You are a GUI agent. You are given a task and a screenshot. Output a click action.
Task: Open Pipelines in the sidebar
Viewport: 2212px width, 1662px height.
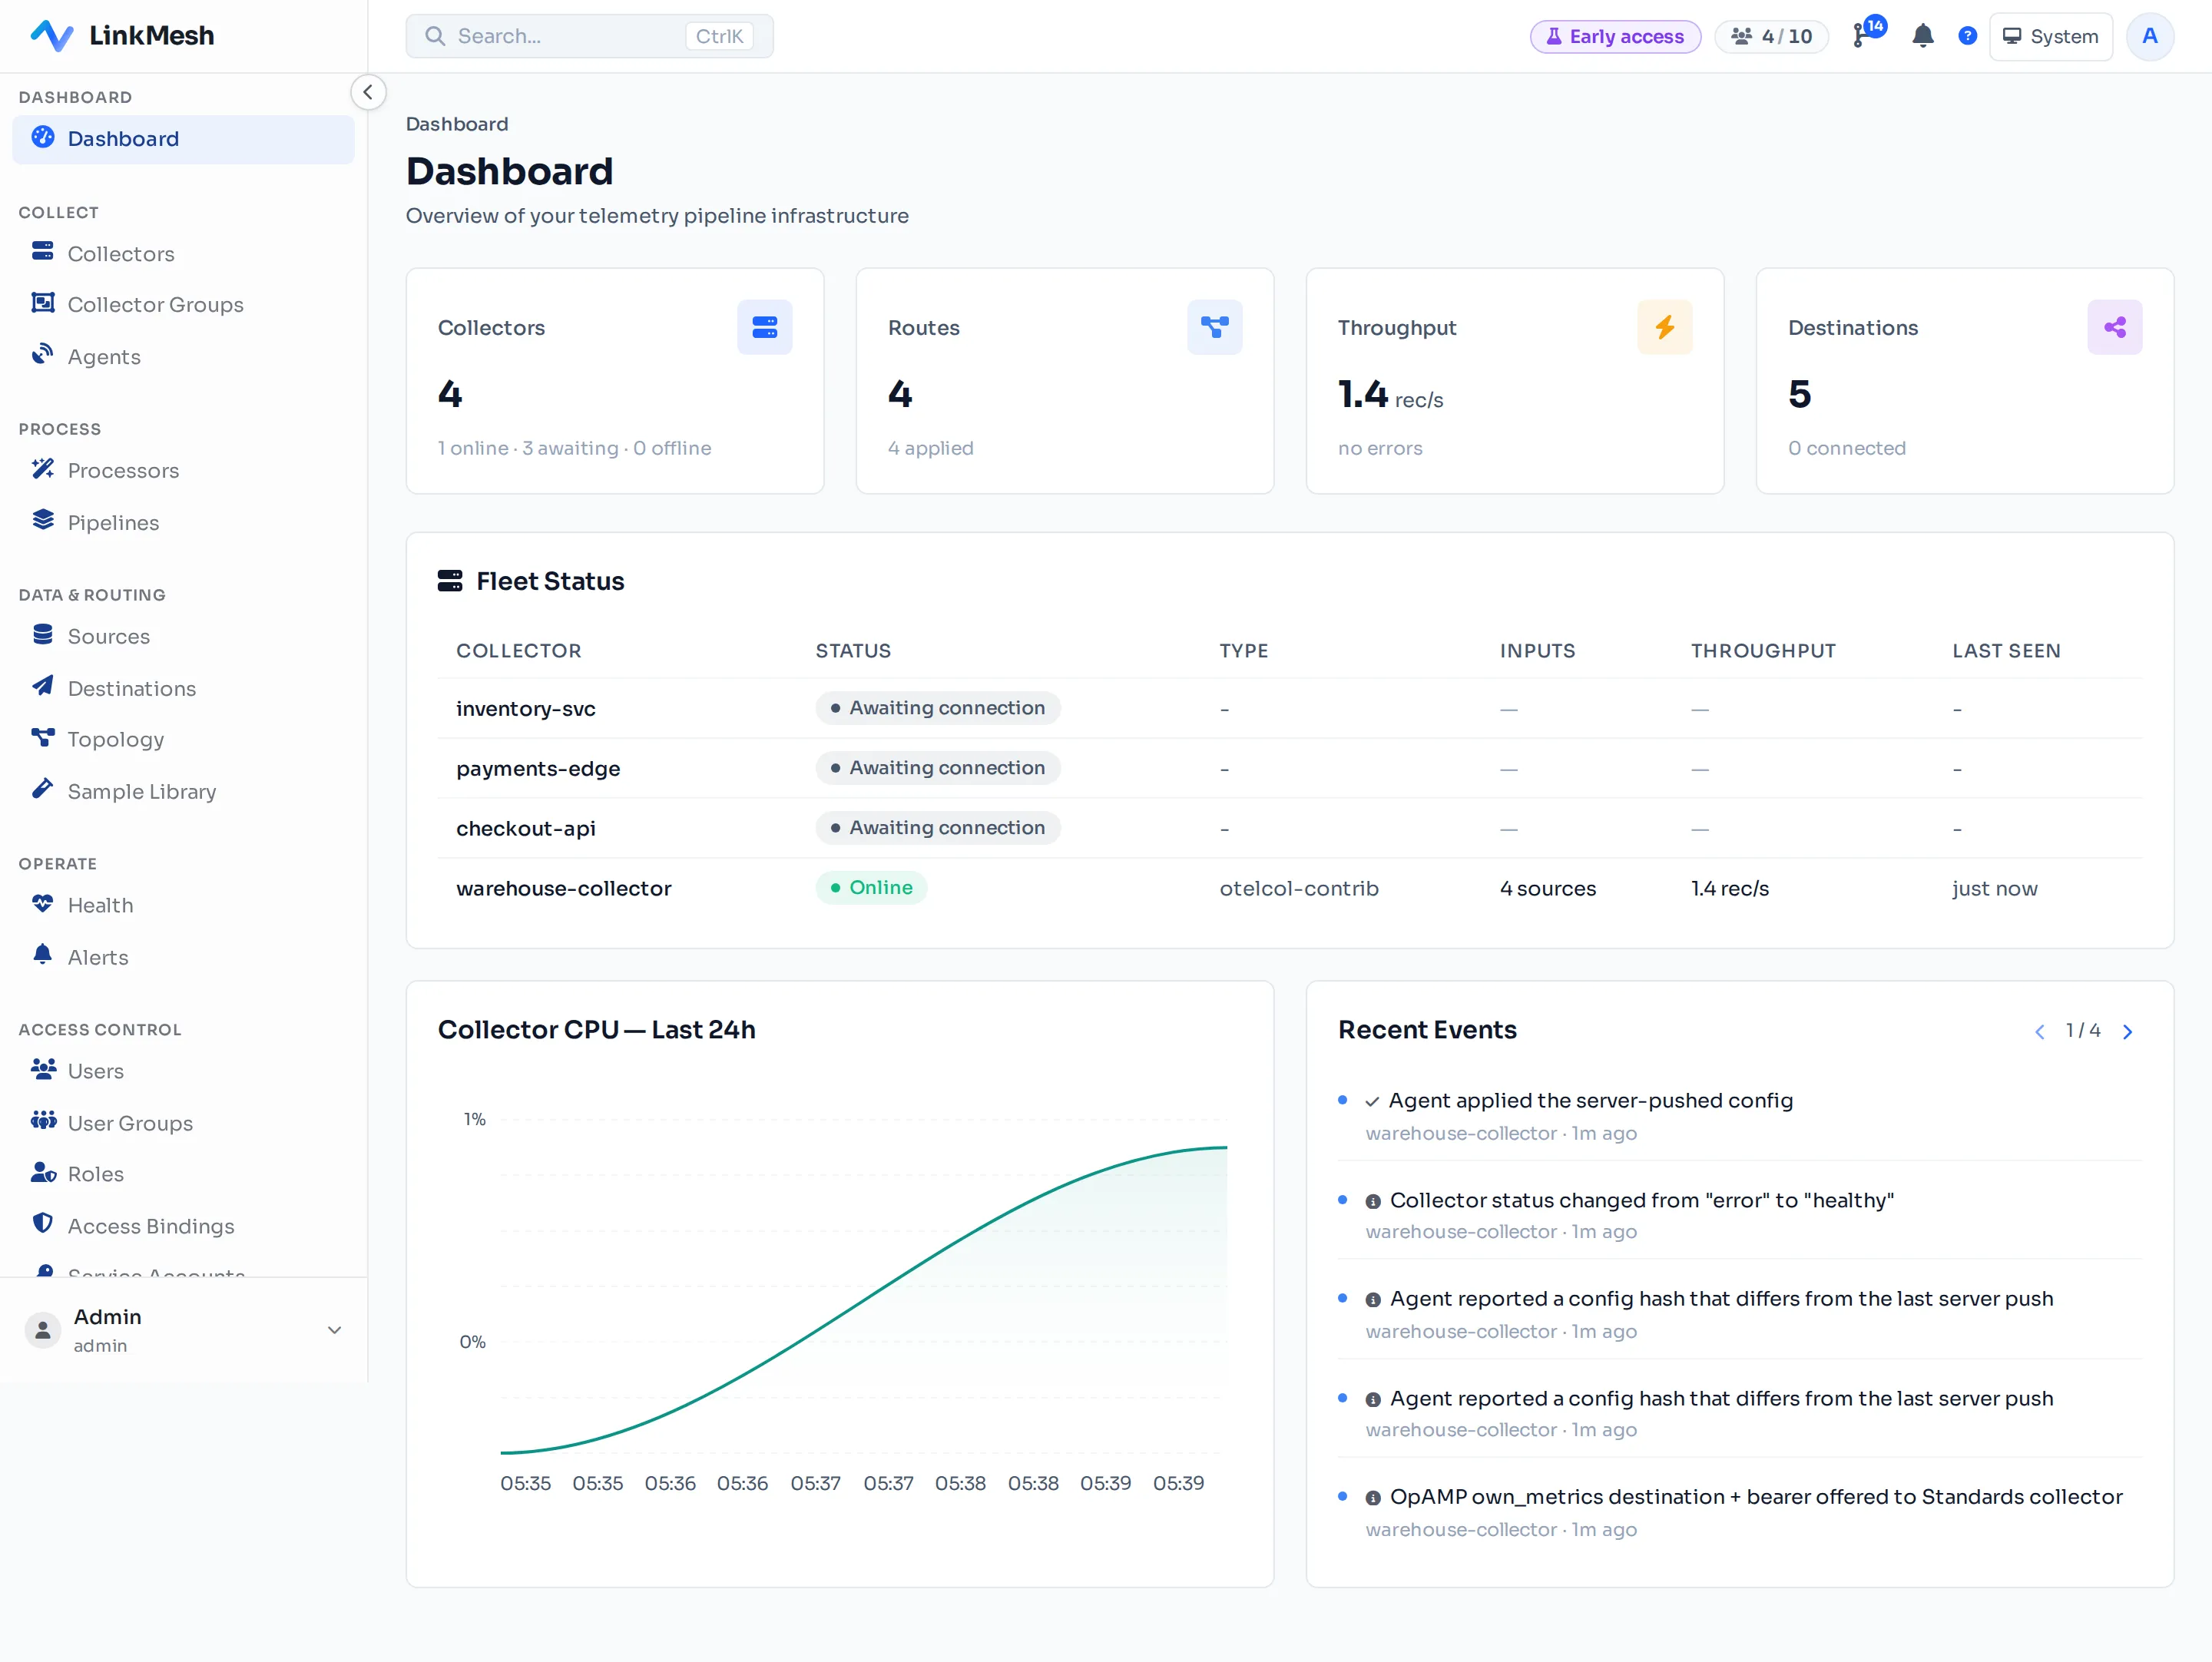pyautogui.click(x=183, y=523)
